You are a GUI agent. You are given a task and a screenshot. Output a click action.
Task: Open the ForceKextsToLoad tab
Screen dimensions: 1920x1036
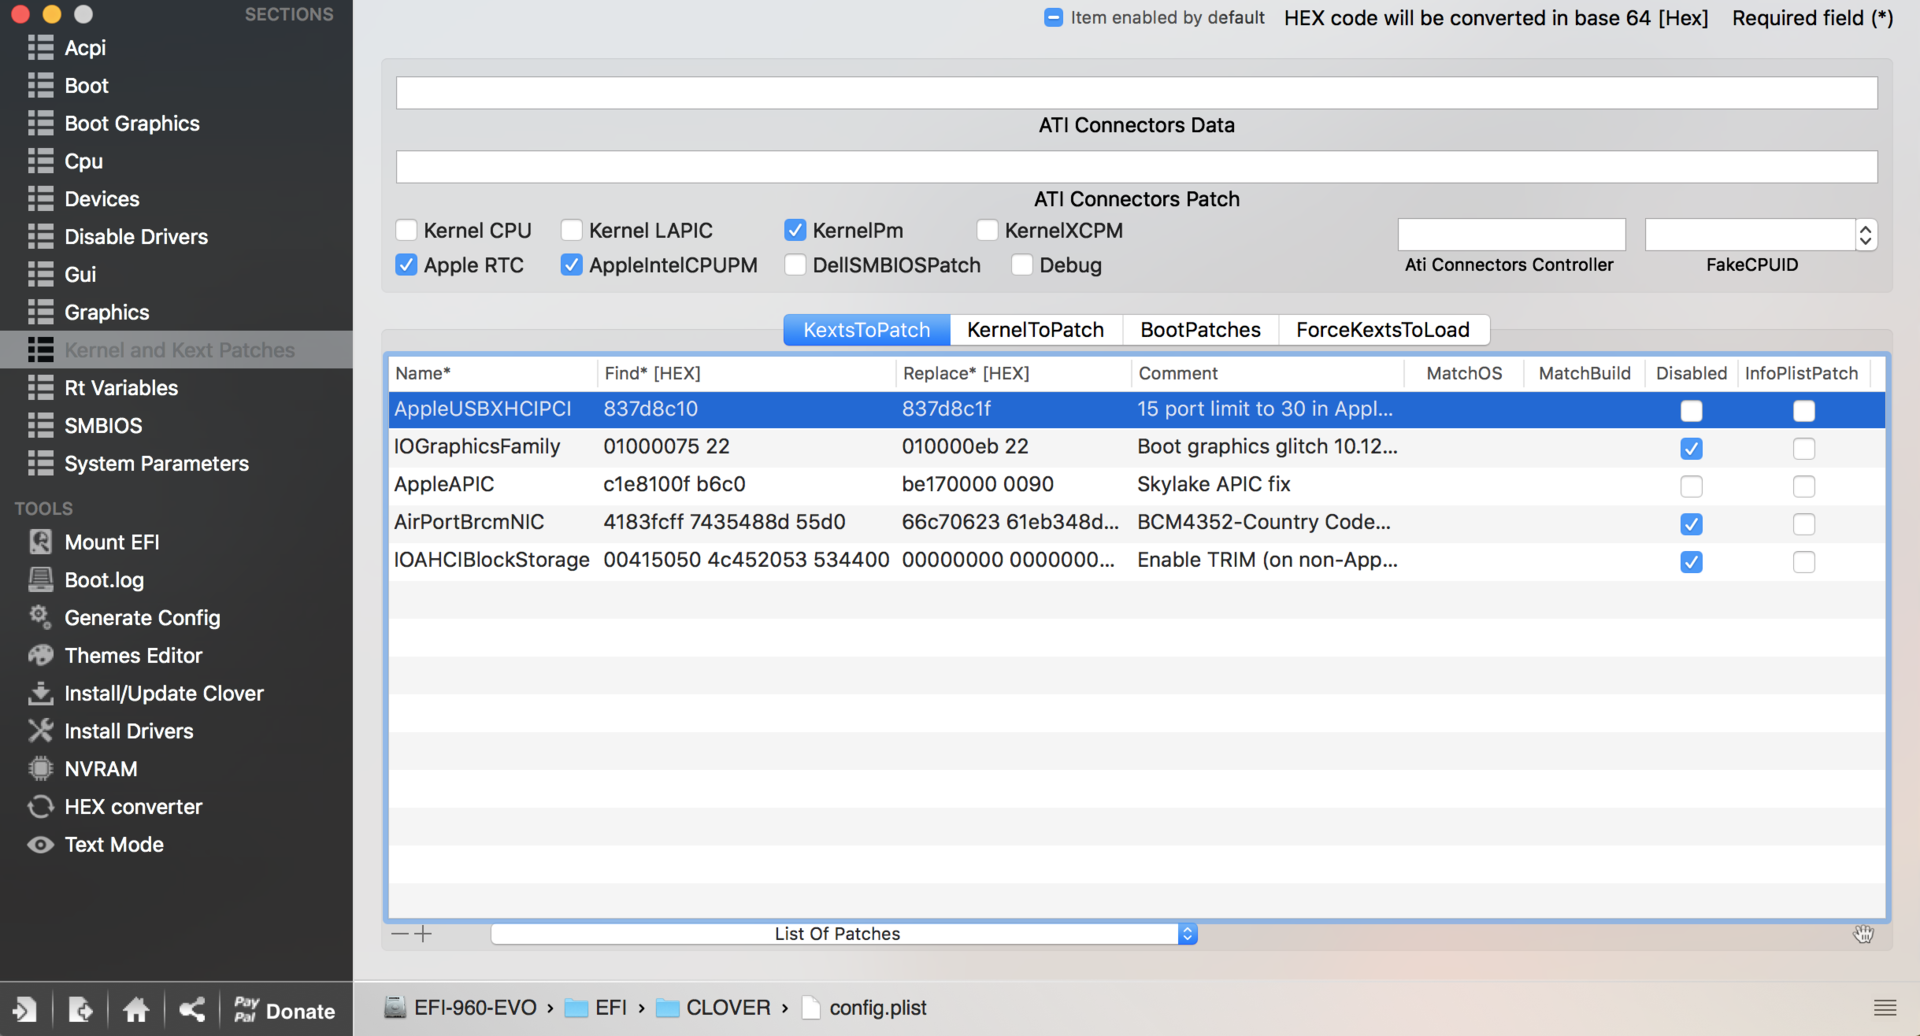[1382, 330]
